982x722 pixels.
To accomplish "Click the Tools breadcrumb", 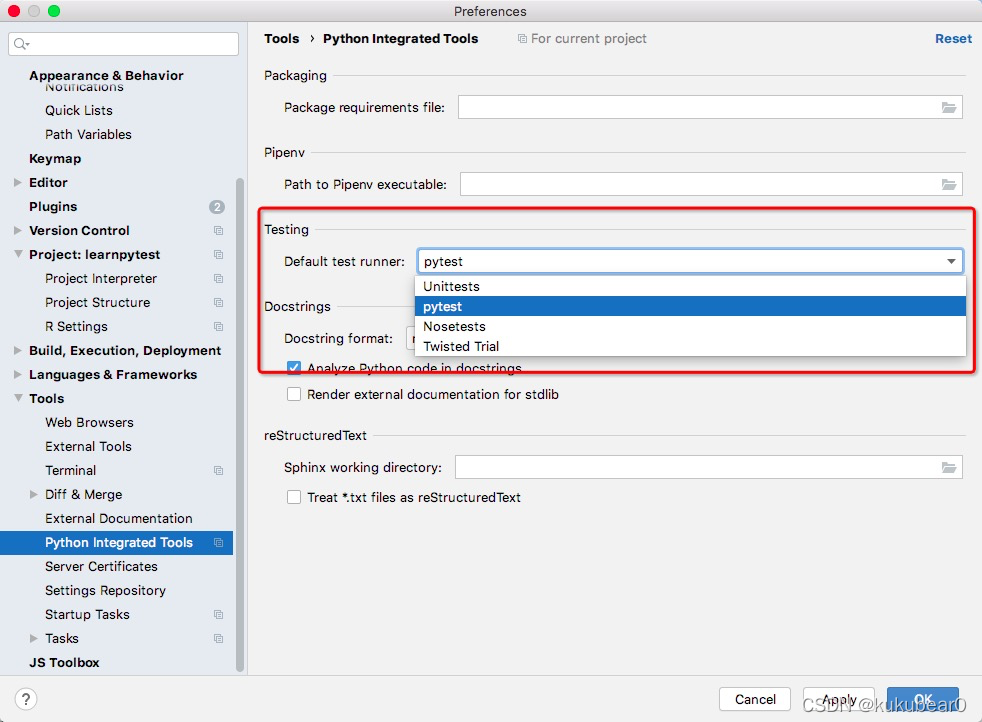I will click(282, 39).
